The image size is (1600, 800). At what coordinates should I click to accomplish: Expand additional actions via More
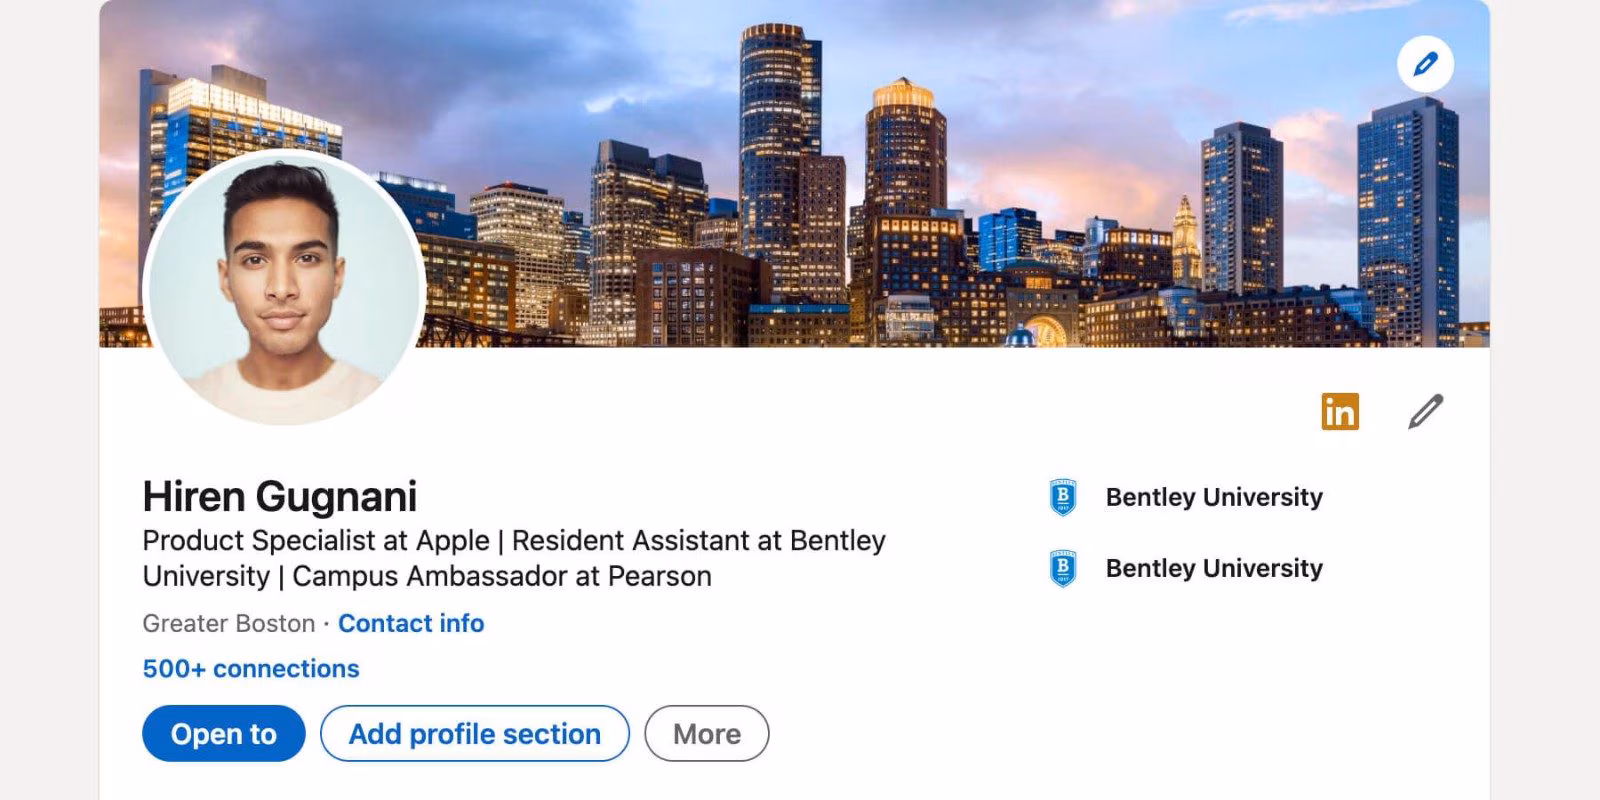point(706,733)
